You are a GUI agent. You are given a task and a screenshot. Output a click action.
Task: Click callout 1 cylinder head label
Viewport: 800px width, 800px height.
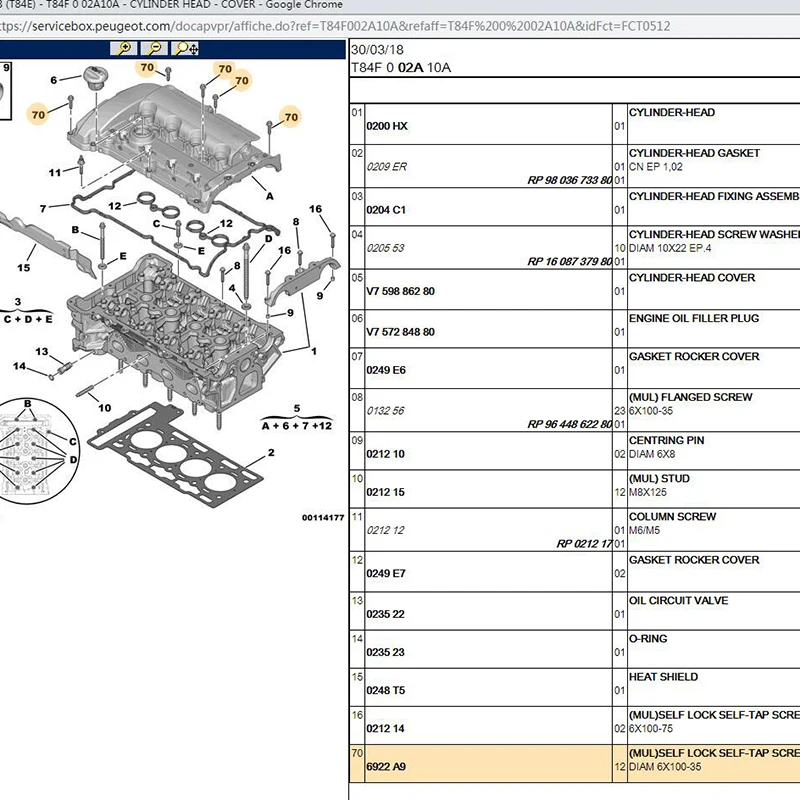(x=314, y=351)
